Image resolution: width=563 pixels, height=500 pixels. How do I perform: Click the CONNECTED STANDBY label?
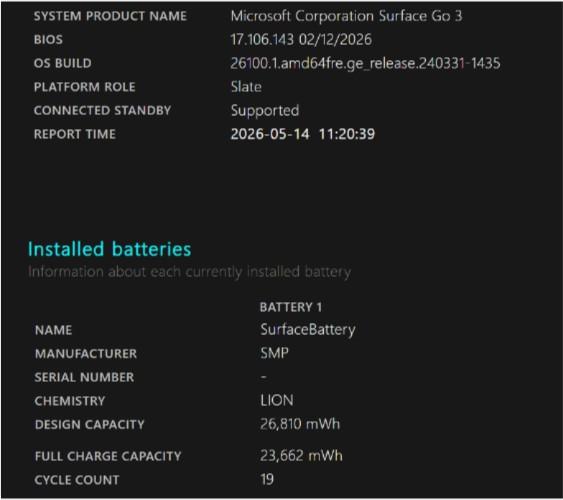pyautogui.click(x=102, y=111)
